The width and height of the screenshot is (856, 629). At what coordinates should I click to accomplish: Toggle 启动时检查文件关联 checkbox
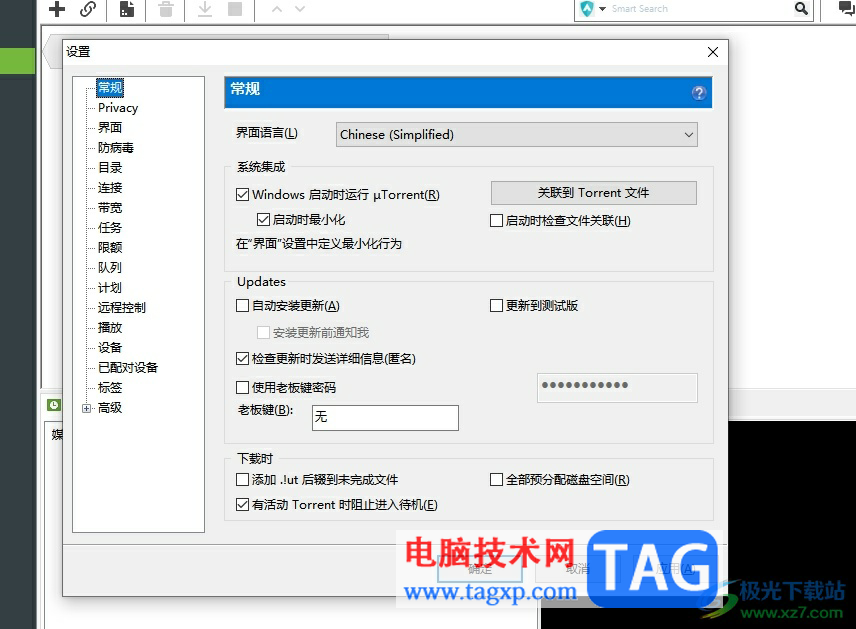(x=496, y=221)
